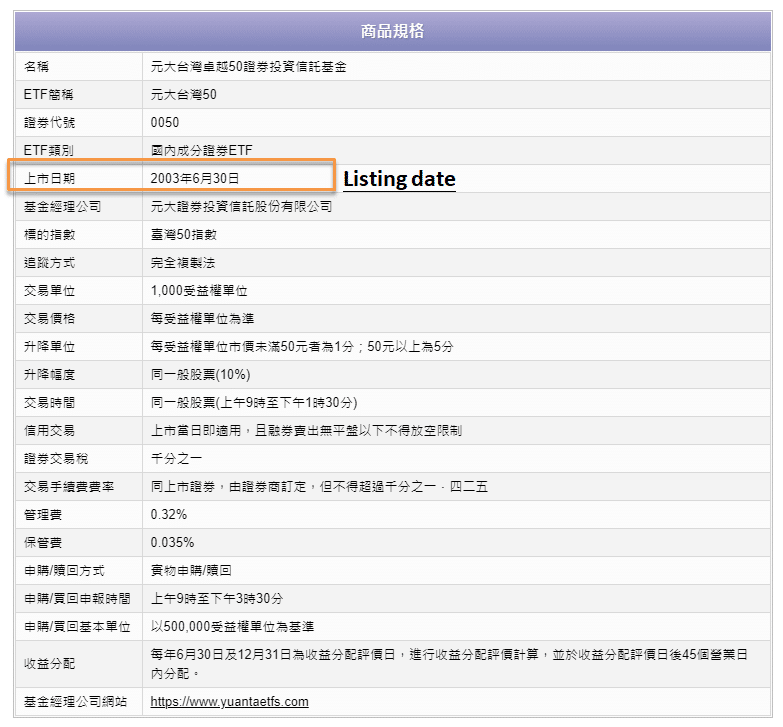Select the tracking method 完全複製法
The height and width of the screenshot is (727, 783).
(182, 262)
